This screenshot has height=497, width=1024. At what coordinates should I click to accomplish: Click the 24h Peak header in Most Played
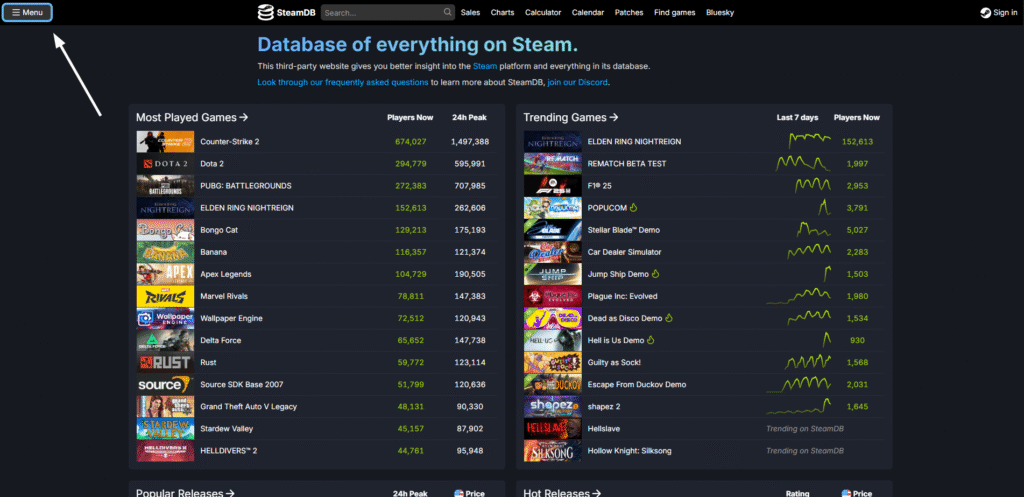click(469, 118)
